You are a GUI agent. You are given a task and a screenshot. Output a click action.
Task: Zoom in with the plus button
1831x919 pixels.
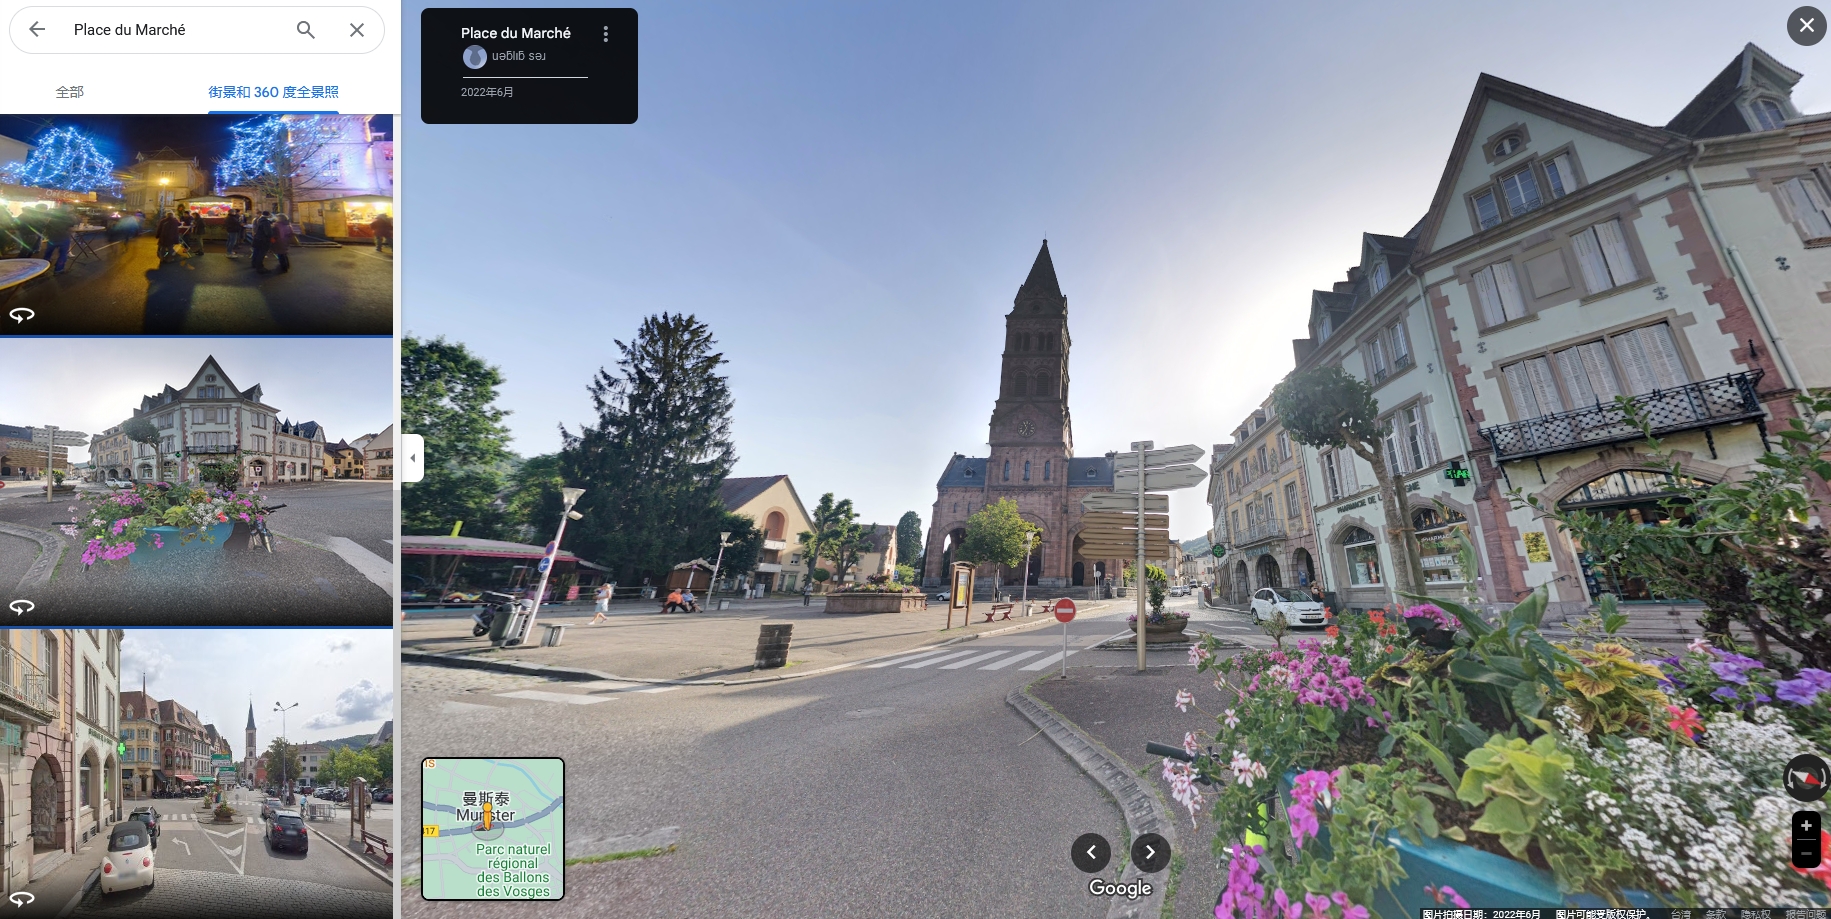point(1806,826)
